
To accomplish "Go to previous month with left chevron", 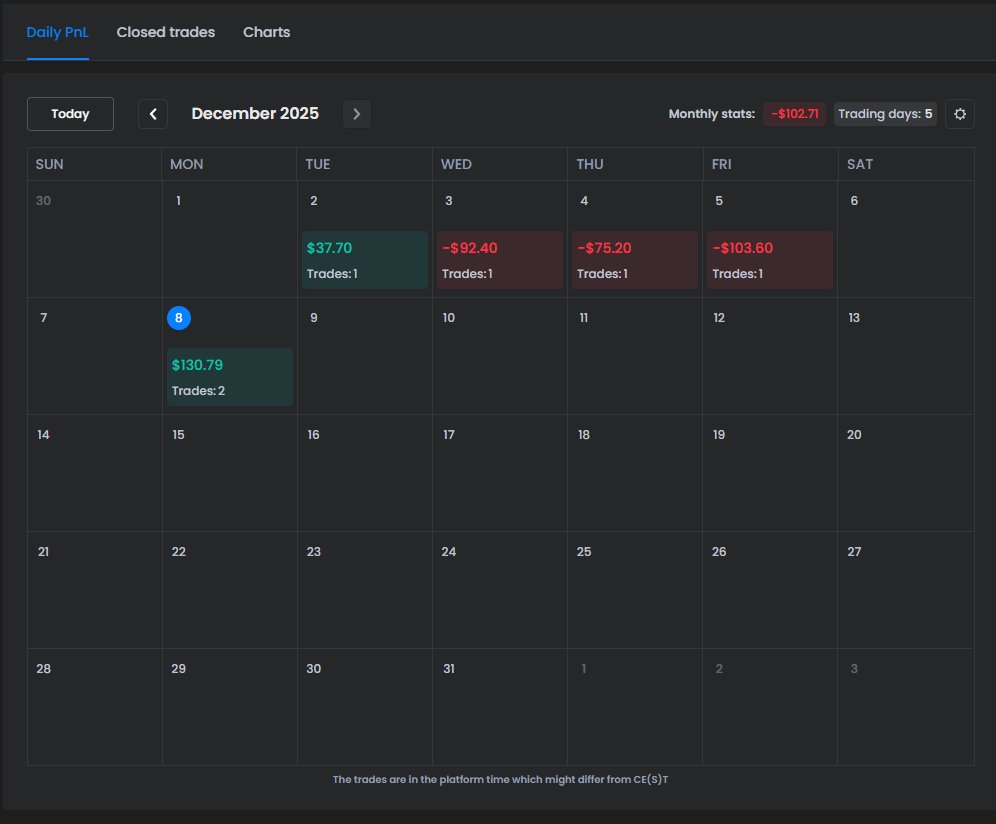I will 152,114.
